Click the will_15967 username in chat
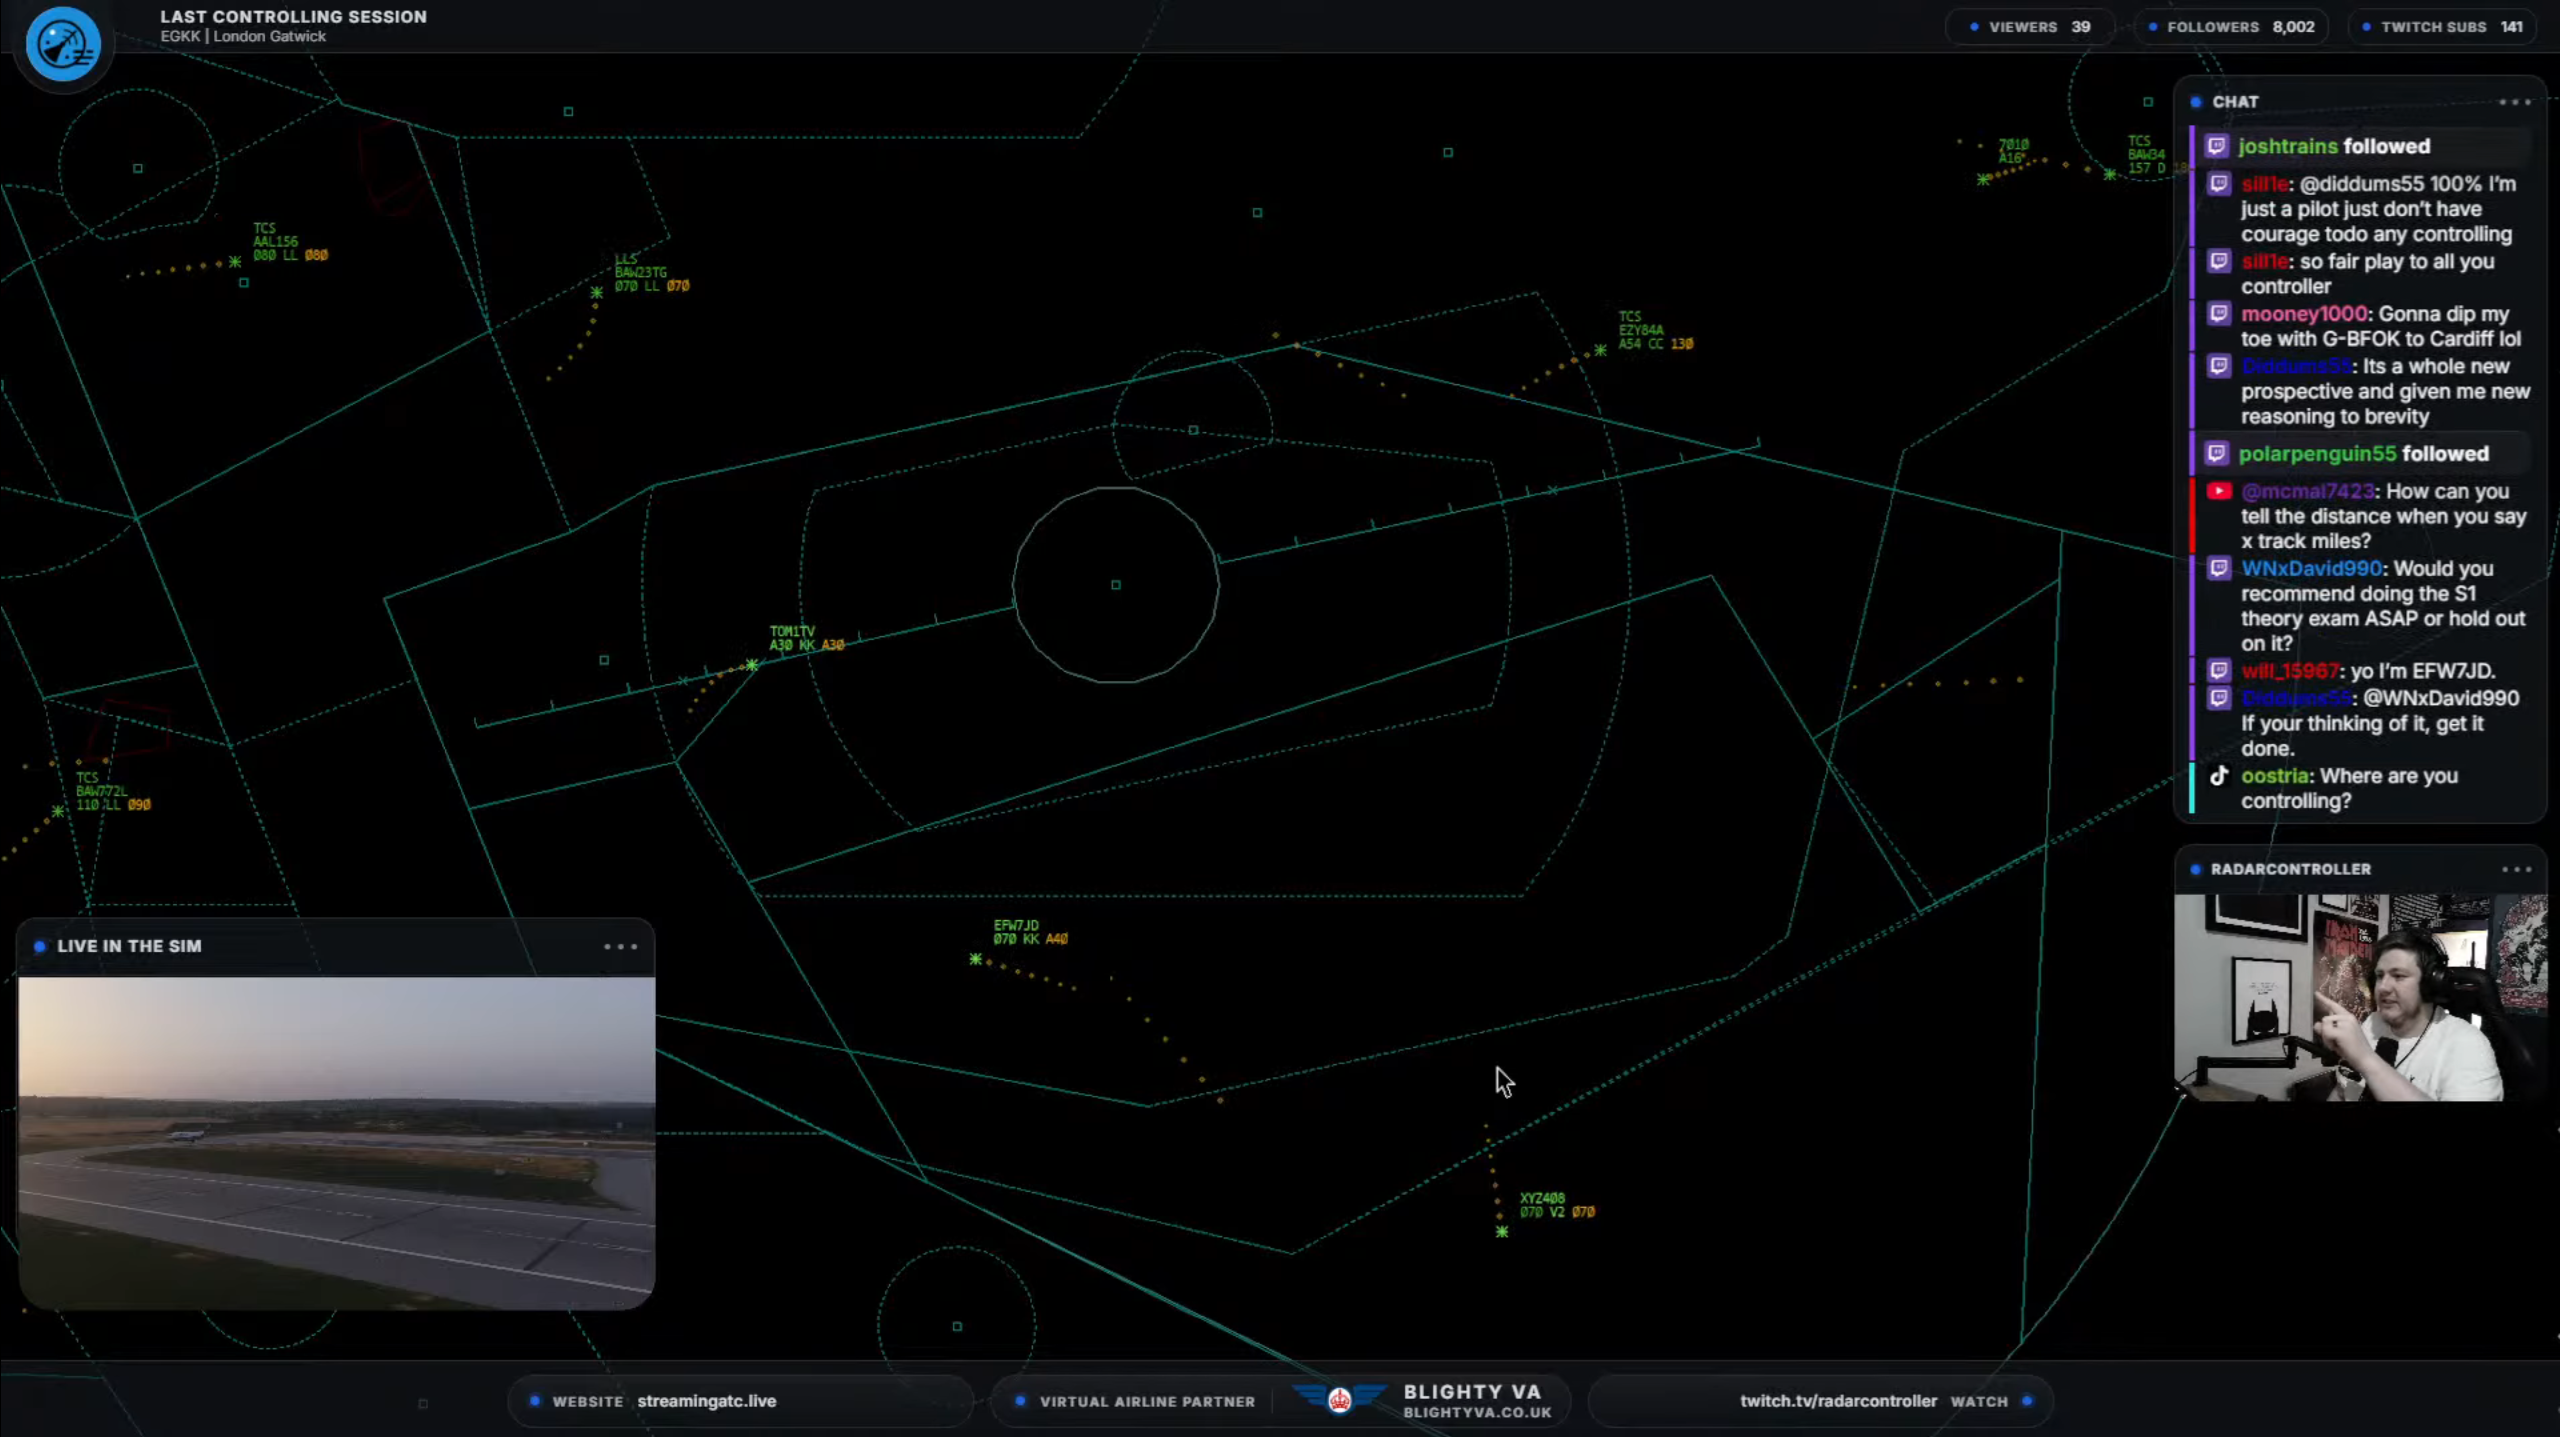The width and height of the screenshot is (2560, 1437). point(2290,671)
